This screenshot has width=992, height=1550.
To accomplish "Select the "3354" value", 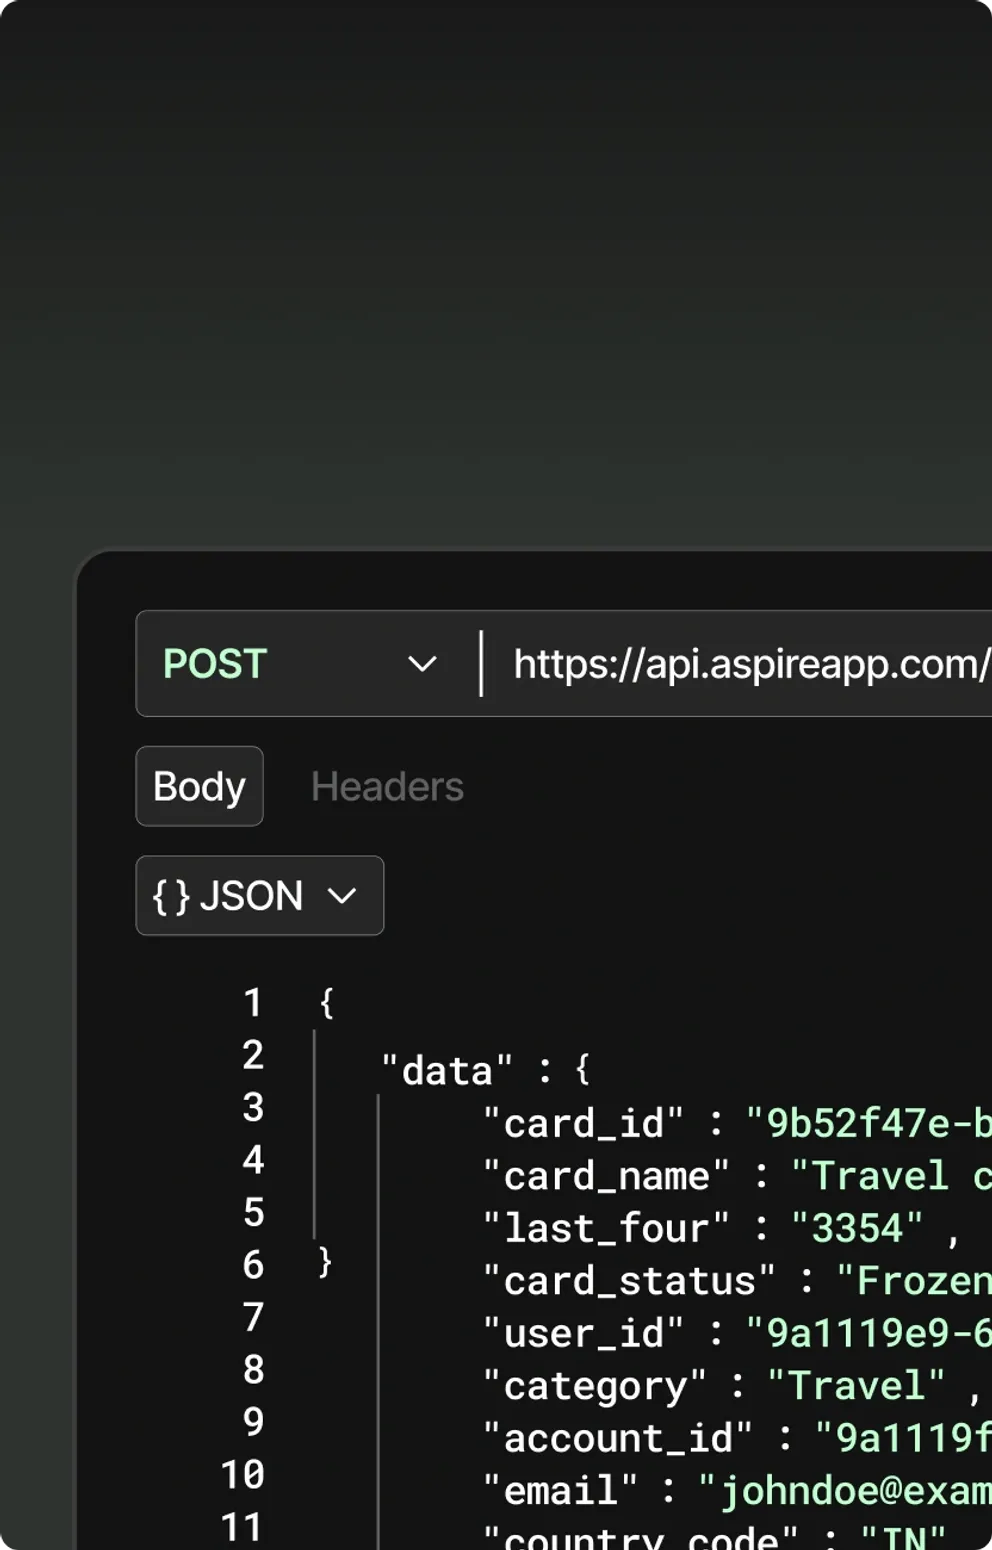I will (857, 1228).
